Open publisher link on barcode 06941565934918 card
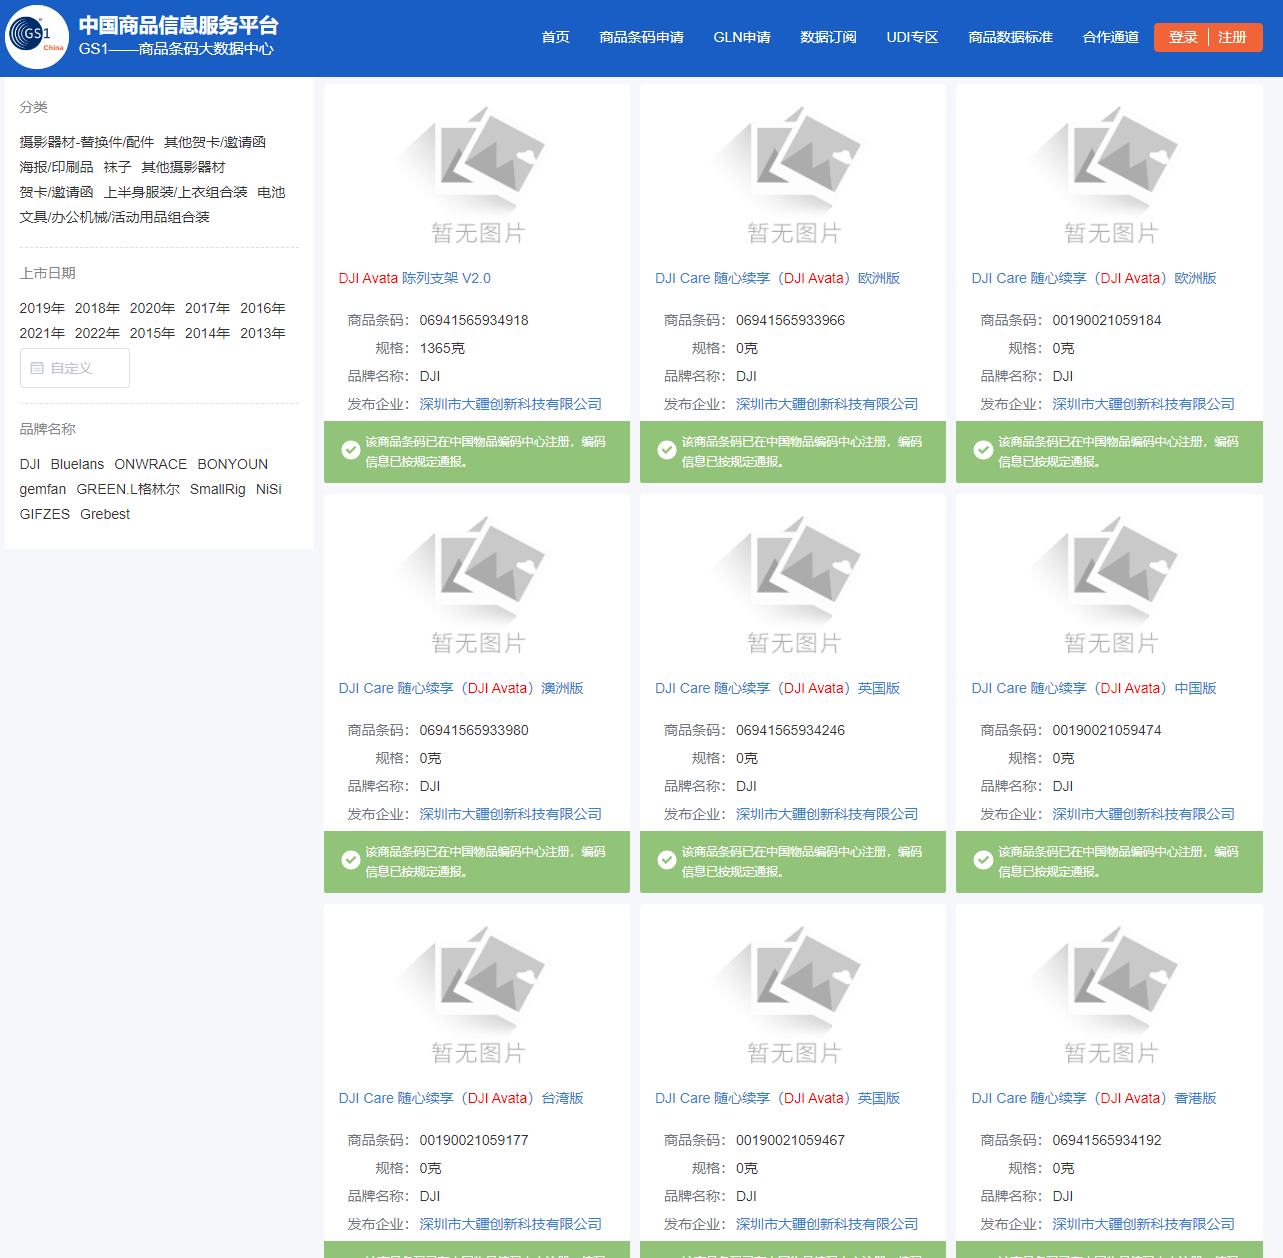This screenshot has width=1283, height=1258. (x=511, y=404)
